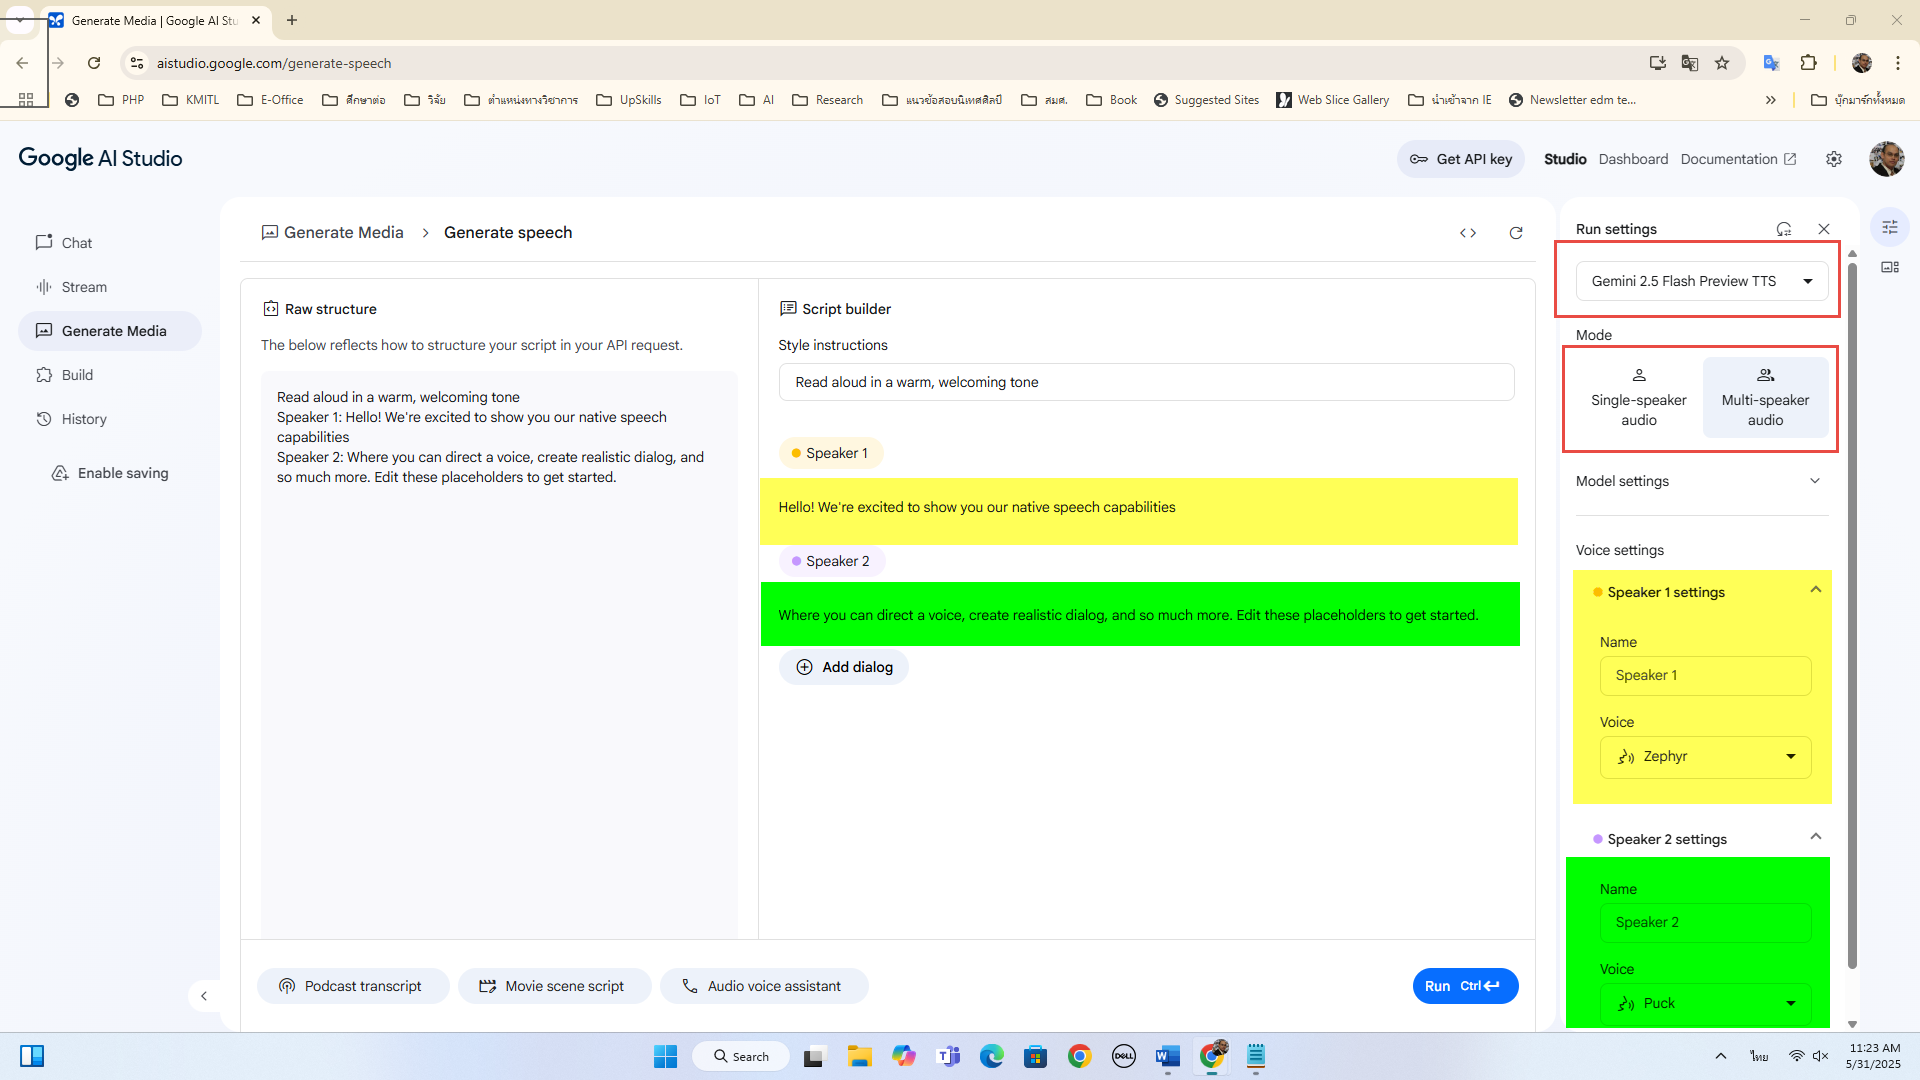Click the reset refresh icon beside Get code
The width and height of the screenshot is (1920, 1080).
[x=1516, y=233]
